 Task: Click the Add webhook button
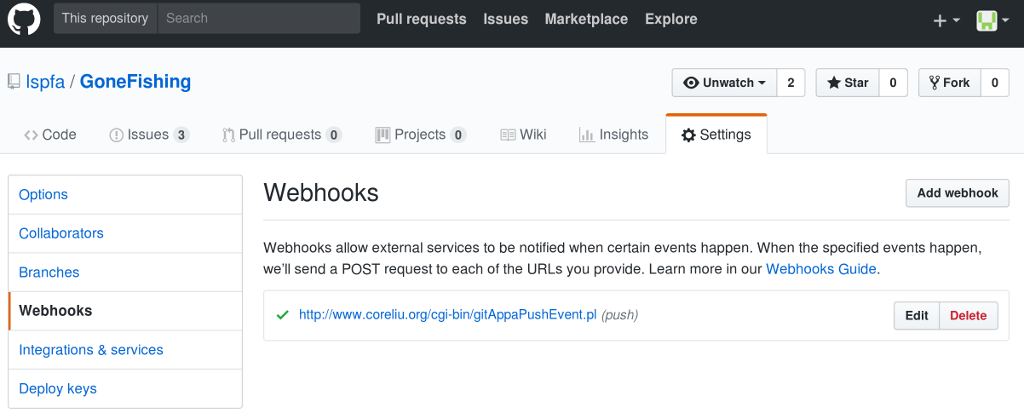tap(957, 193)
